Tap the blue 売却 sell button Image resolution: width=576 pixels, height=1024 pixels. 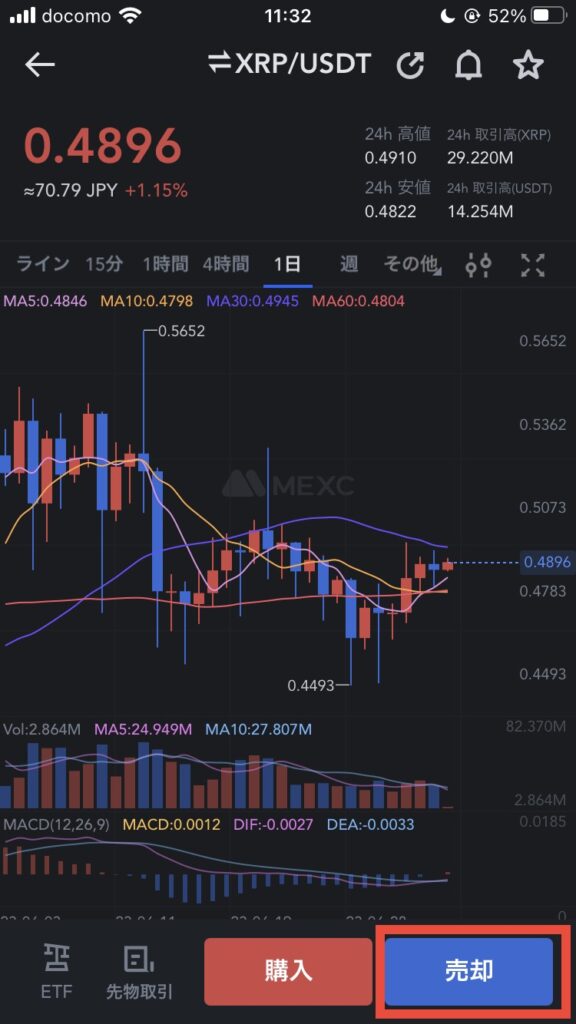(469, 971)
